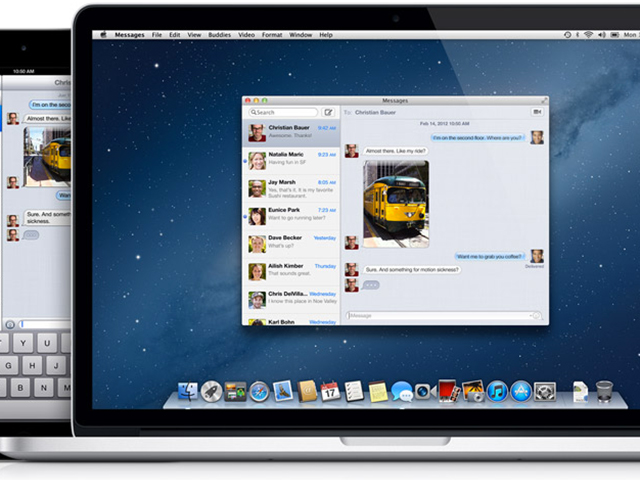This screenshot has height=480, width=640.
Task: Select Chris DeVilla conversation
Action: (x=291, y=300)
